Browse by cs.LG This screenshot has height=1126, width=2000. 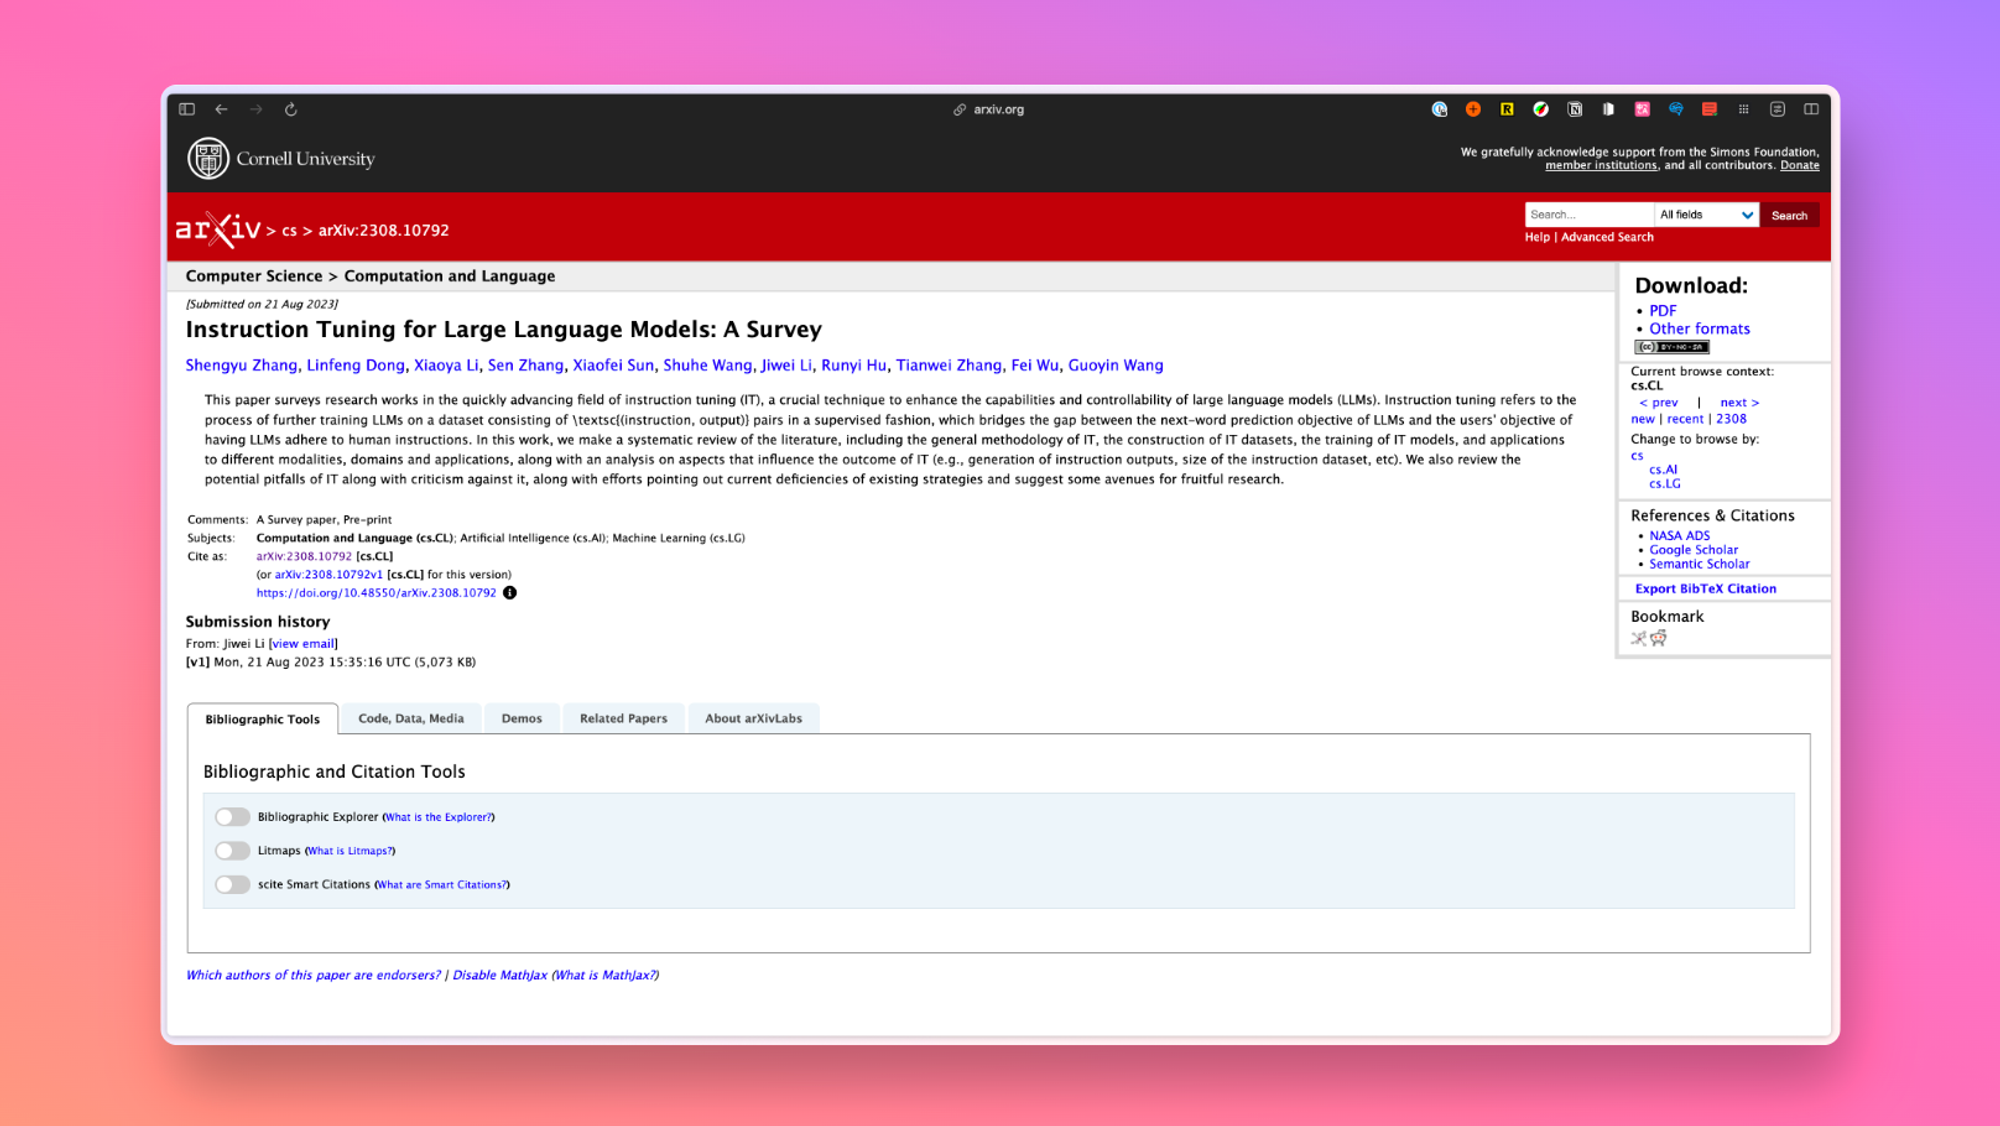1665,484
